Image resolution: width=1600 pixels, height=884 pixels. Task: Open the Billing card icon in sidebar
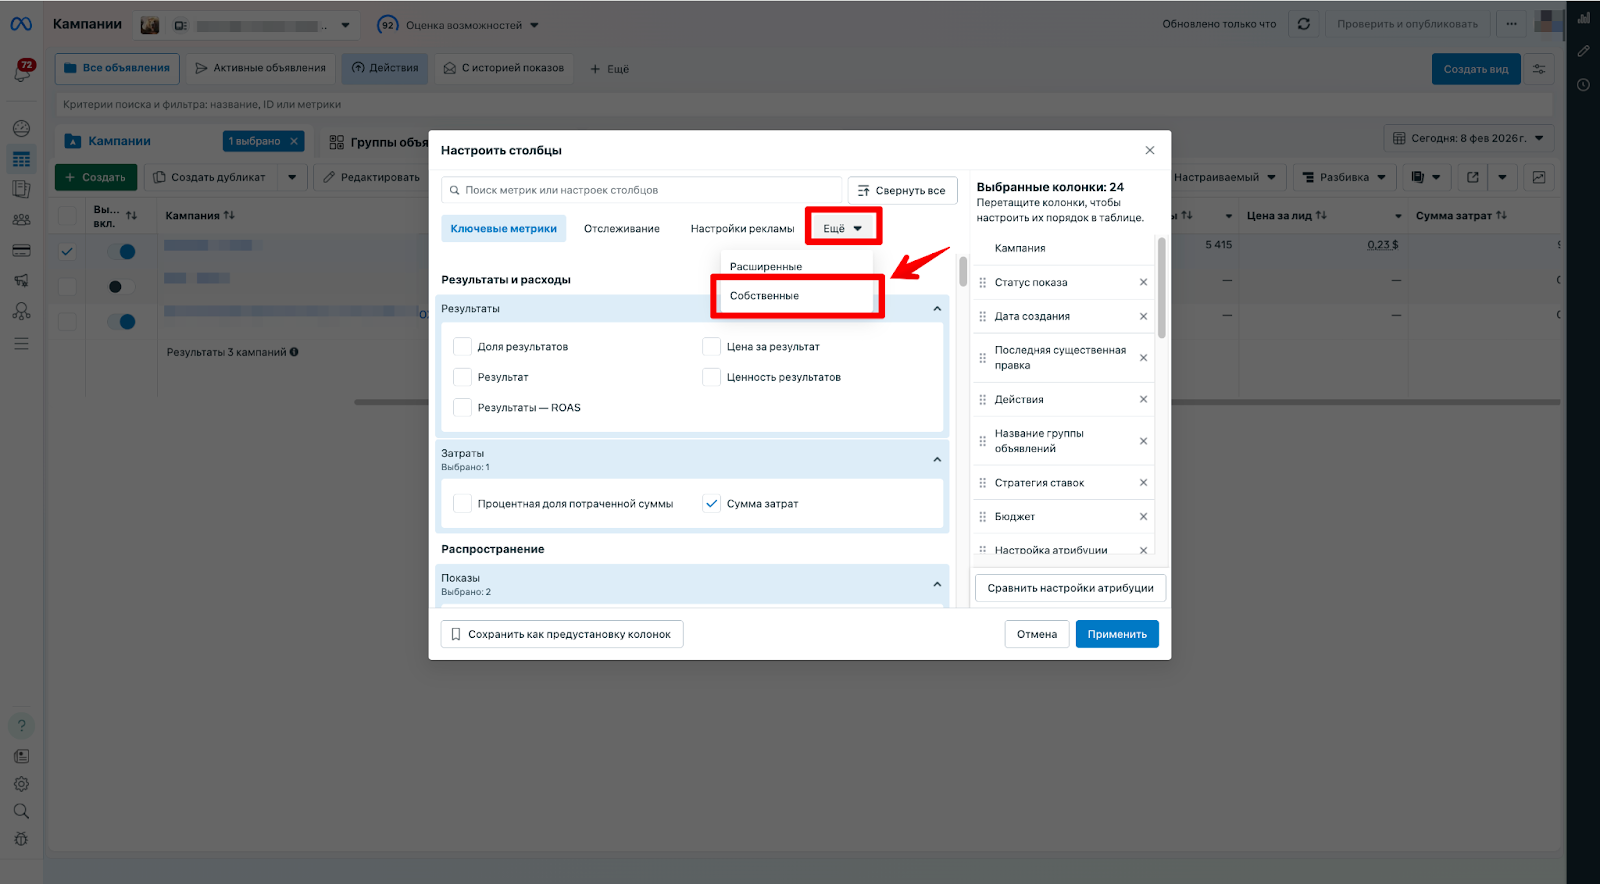click(x=21, y=250)
